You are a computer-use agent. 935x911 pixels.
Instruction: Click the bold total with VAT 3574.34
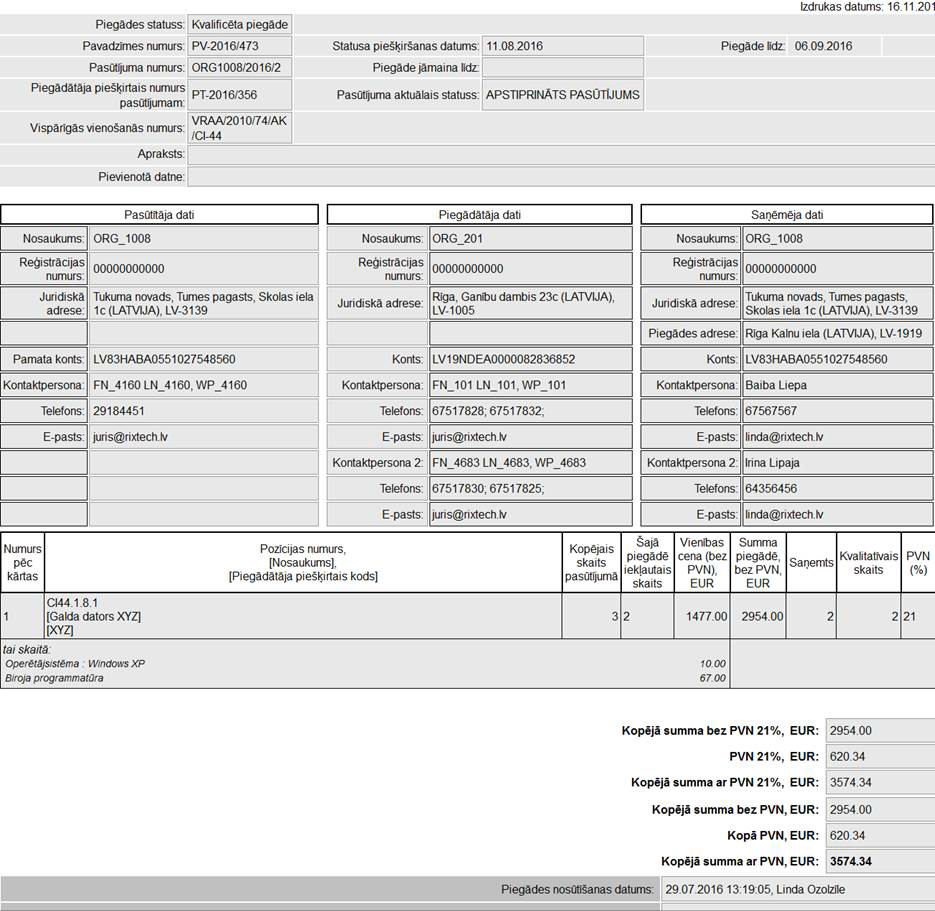tap(879, 861)
